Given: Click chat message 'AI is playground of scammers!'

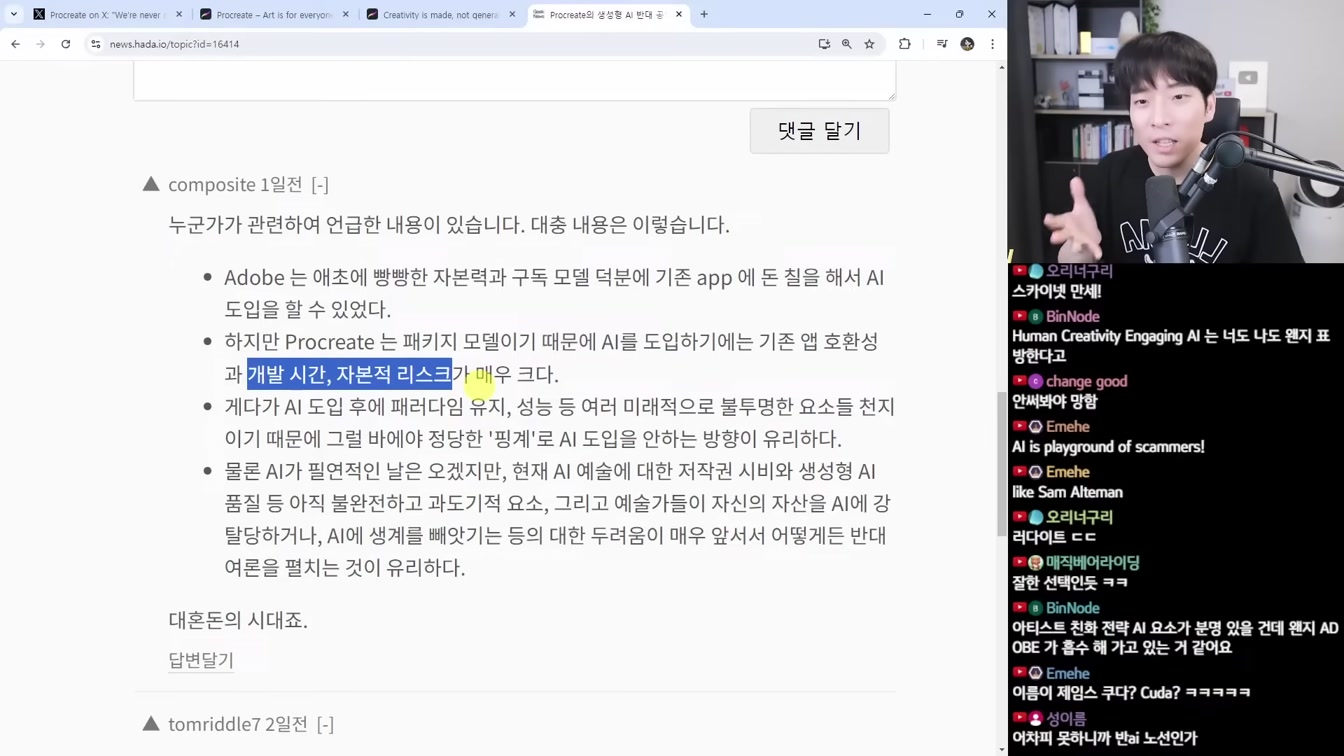Looking at the screenshot, I should [1108, 447].
